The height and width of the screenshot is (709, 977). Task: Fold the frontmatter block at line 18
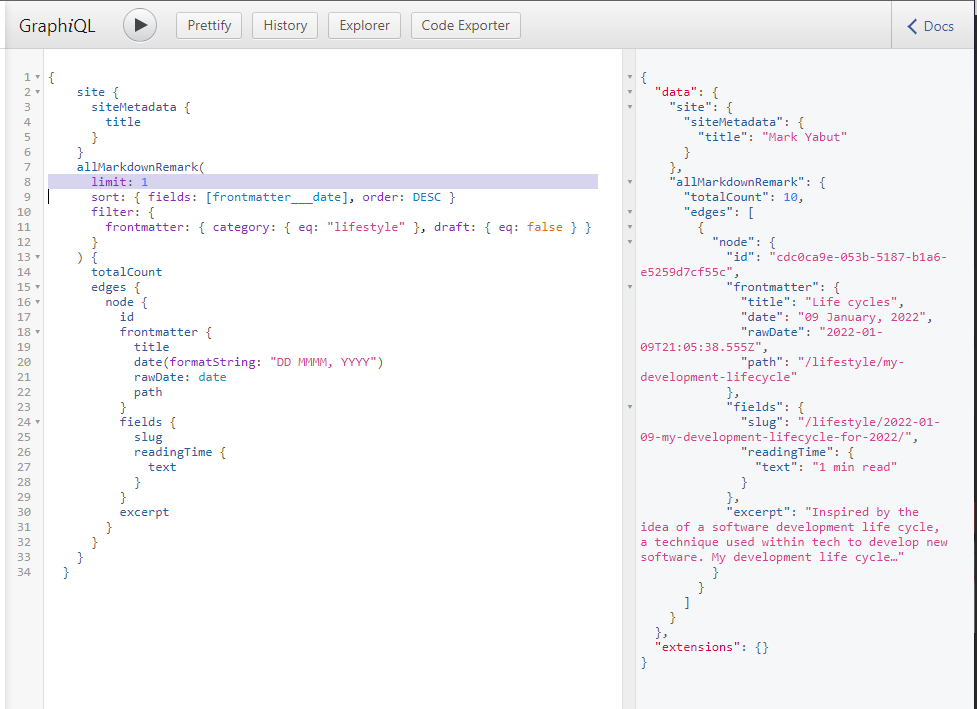click(37, 332)
